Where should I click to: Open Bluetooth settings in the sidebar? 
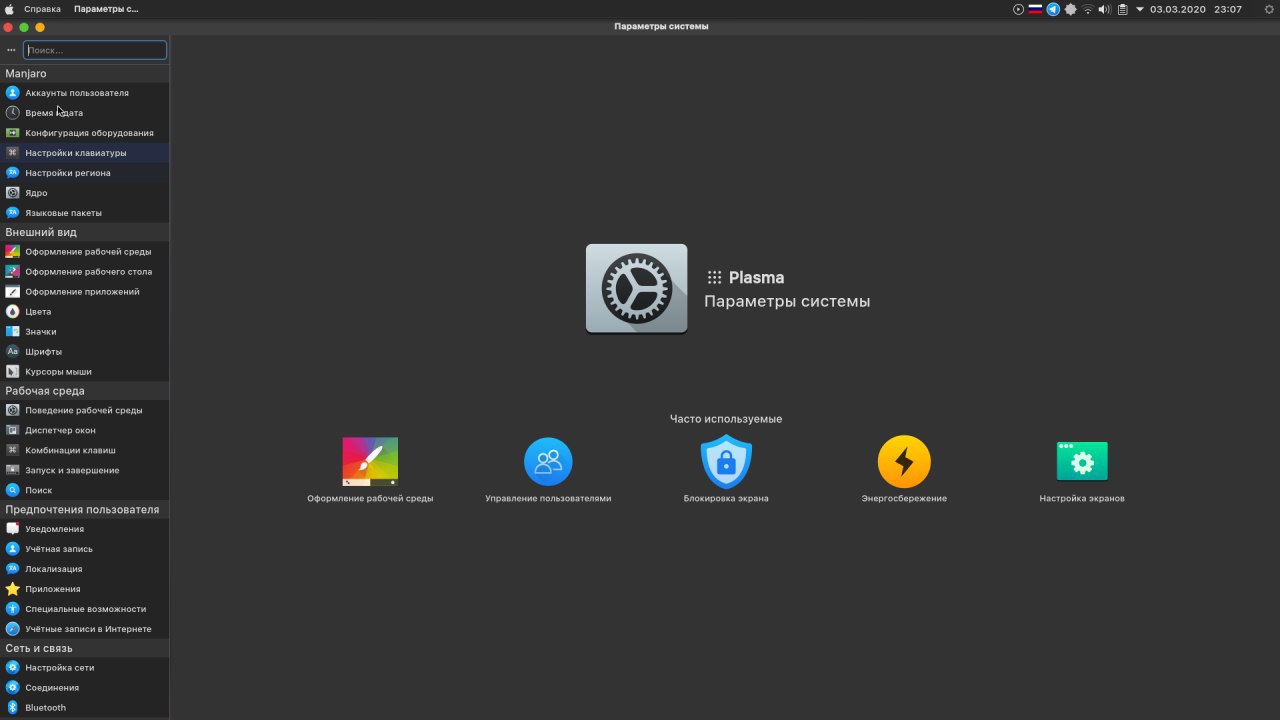pyautogui.click(x=85, y=708)
